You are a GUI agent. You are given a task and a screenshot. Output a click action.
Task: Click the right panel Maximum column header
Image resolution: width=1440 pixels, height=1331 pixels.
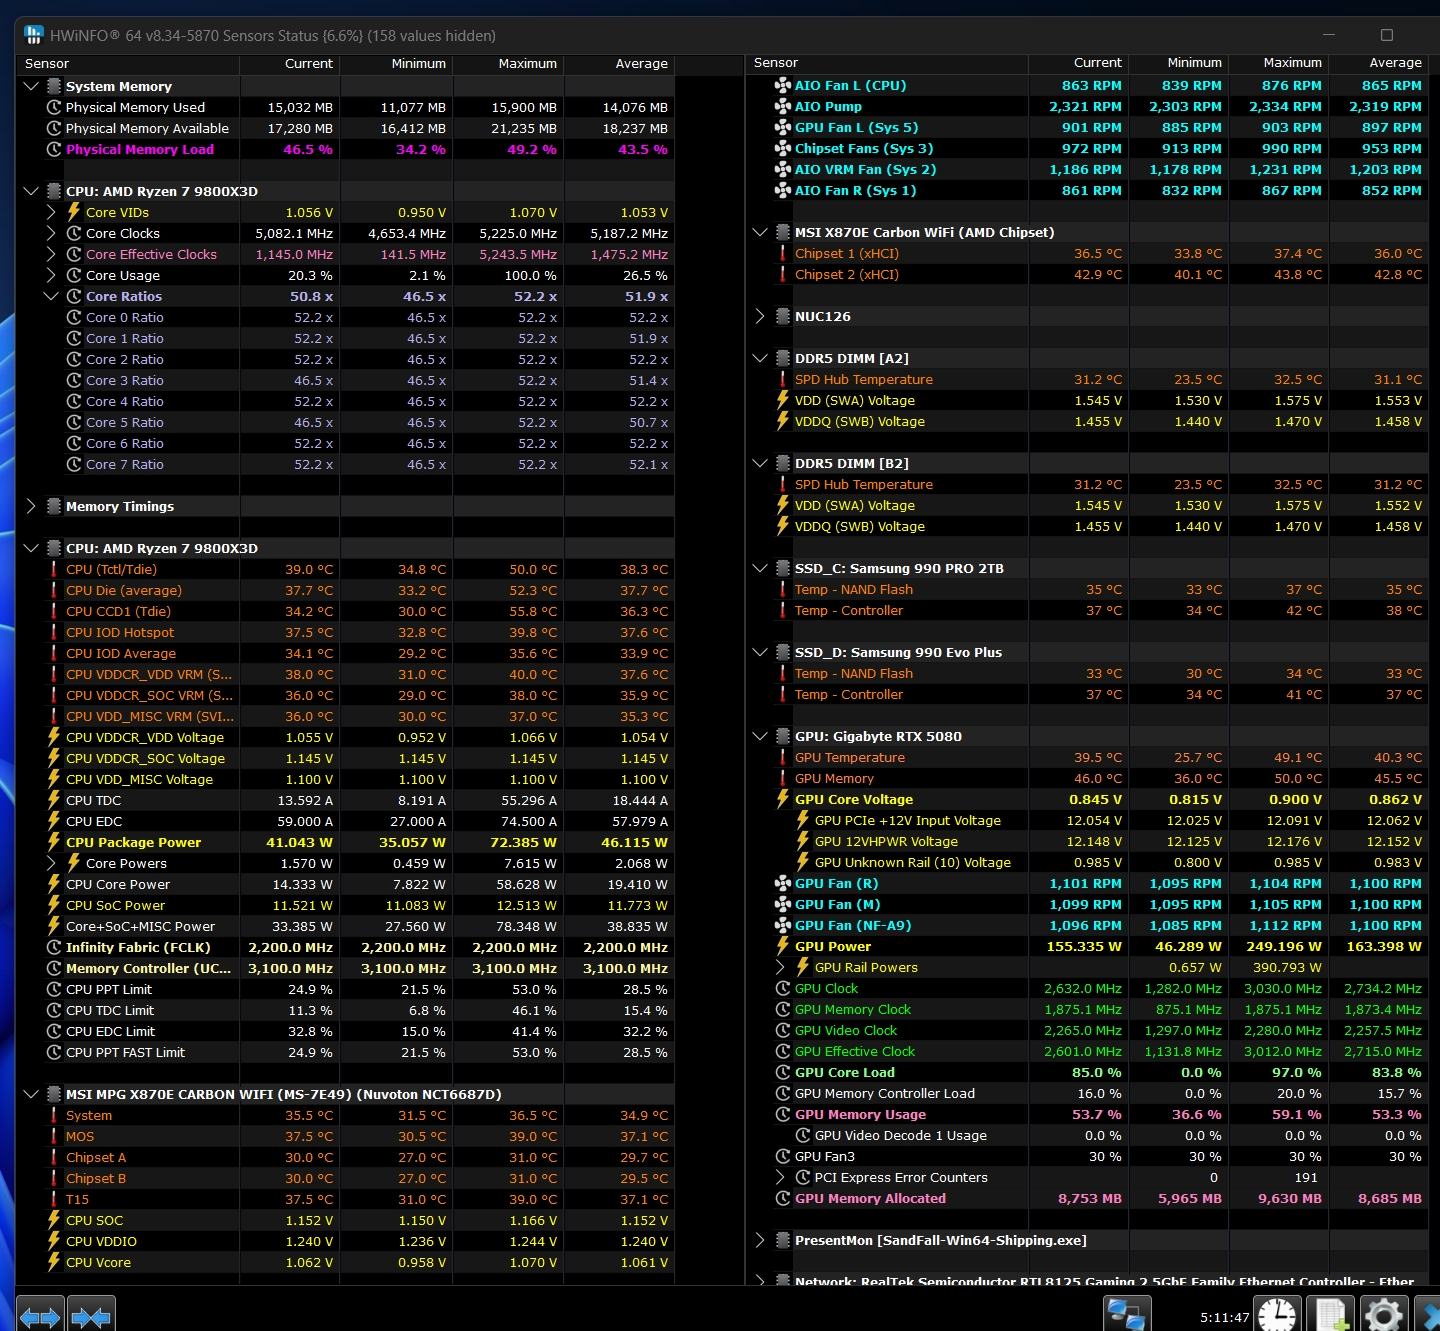pos(1279,62)
